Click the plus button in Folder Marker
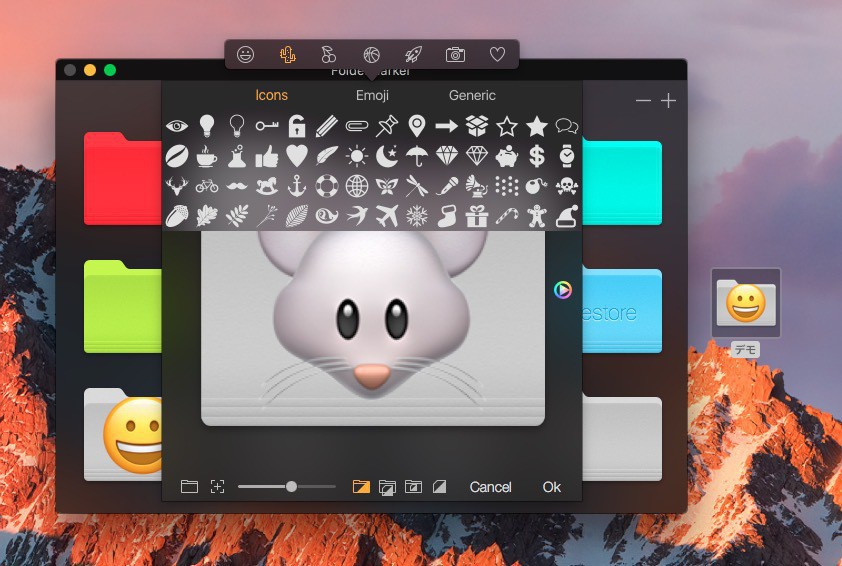The width and height of the screenshot is (842, 566). (669, 100)
